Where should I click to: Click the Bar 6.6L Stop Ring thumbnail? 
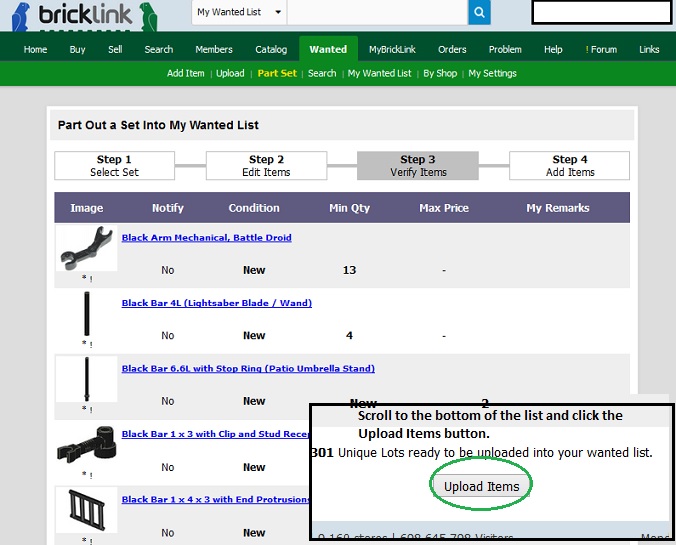point(87,379)
